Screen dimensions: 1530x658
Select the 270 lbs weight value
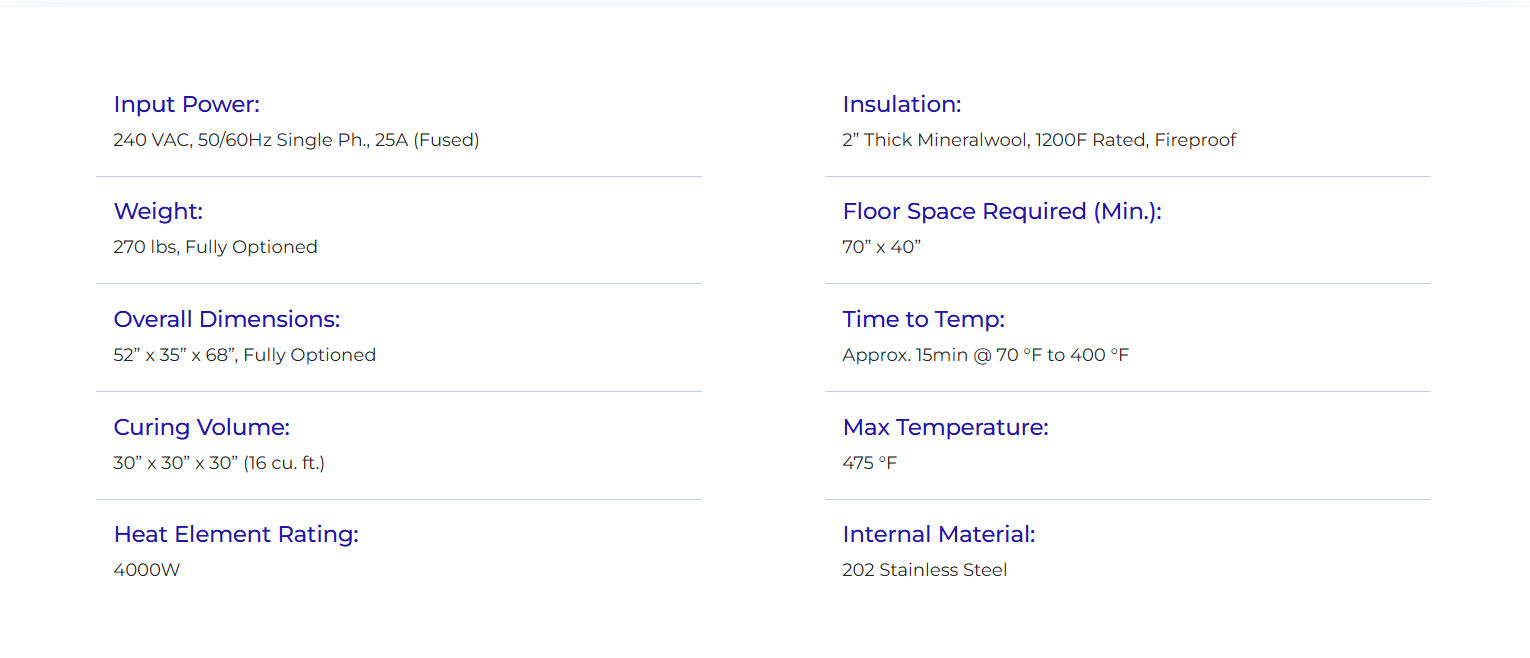(215, 247)
